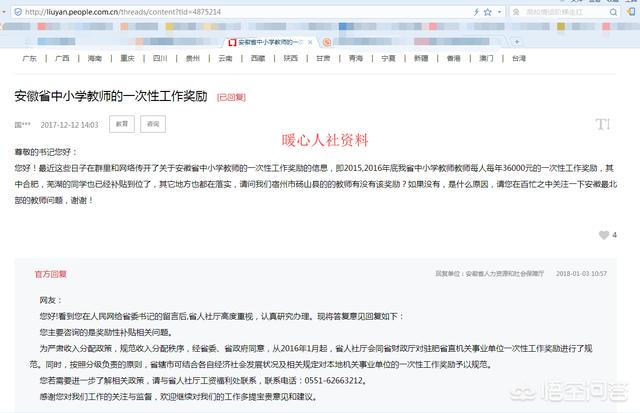Open the 澳门 region link
Image resolution: width=640 pixels, height=413 pixels.
click(486, 58)
